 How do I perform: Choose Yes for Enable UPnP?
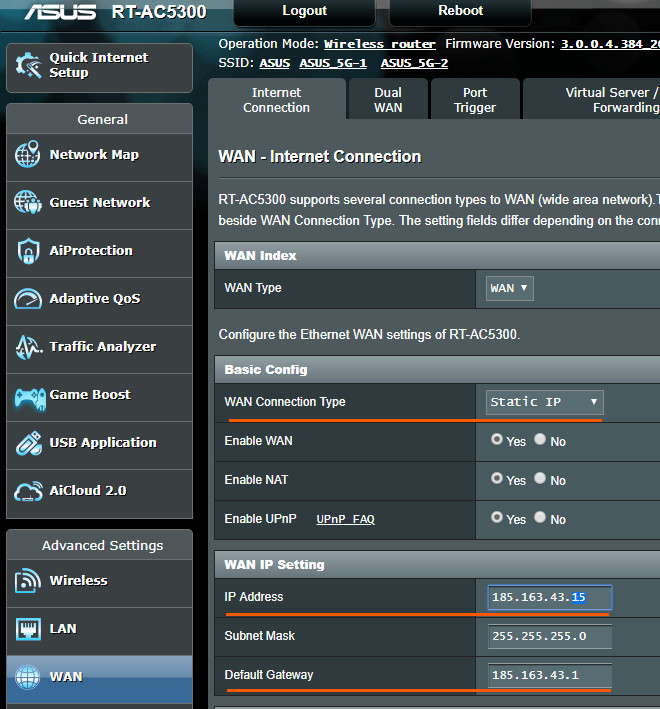[x=497, y=518]
